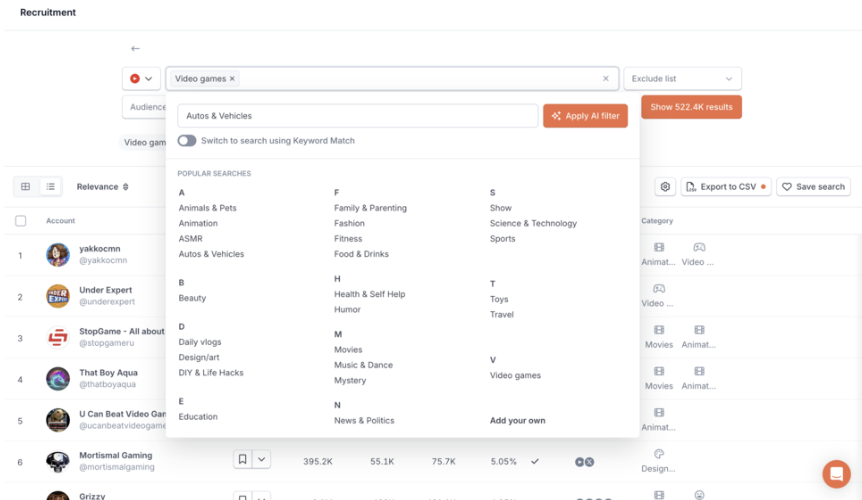The width and height of the screenshot is (862, 500).
Task: Select Food & Drinks category
Action: click(361, 254)
